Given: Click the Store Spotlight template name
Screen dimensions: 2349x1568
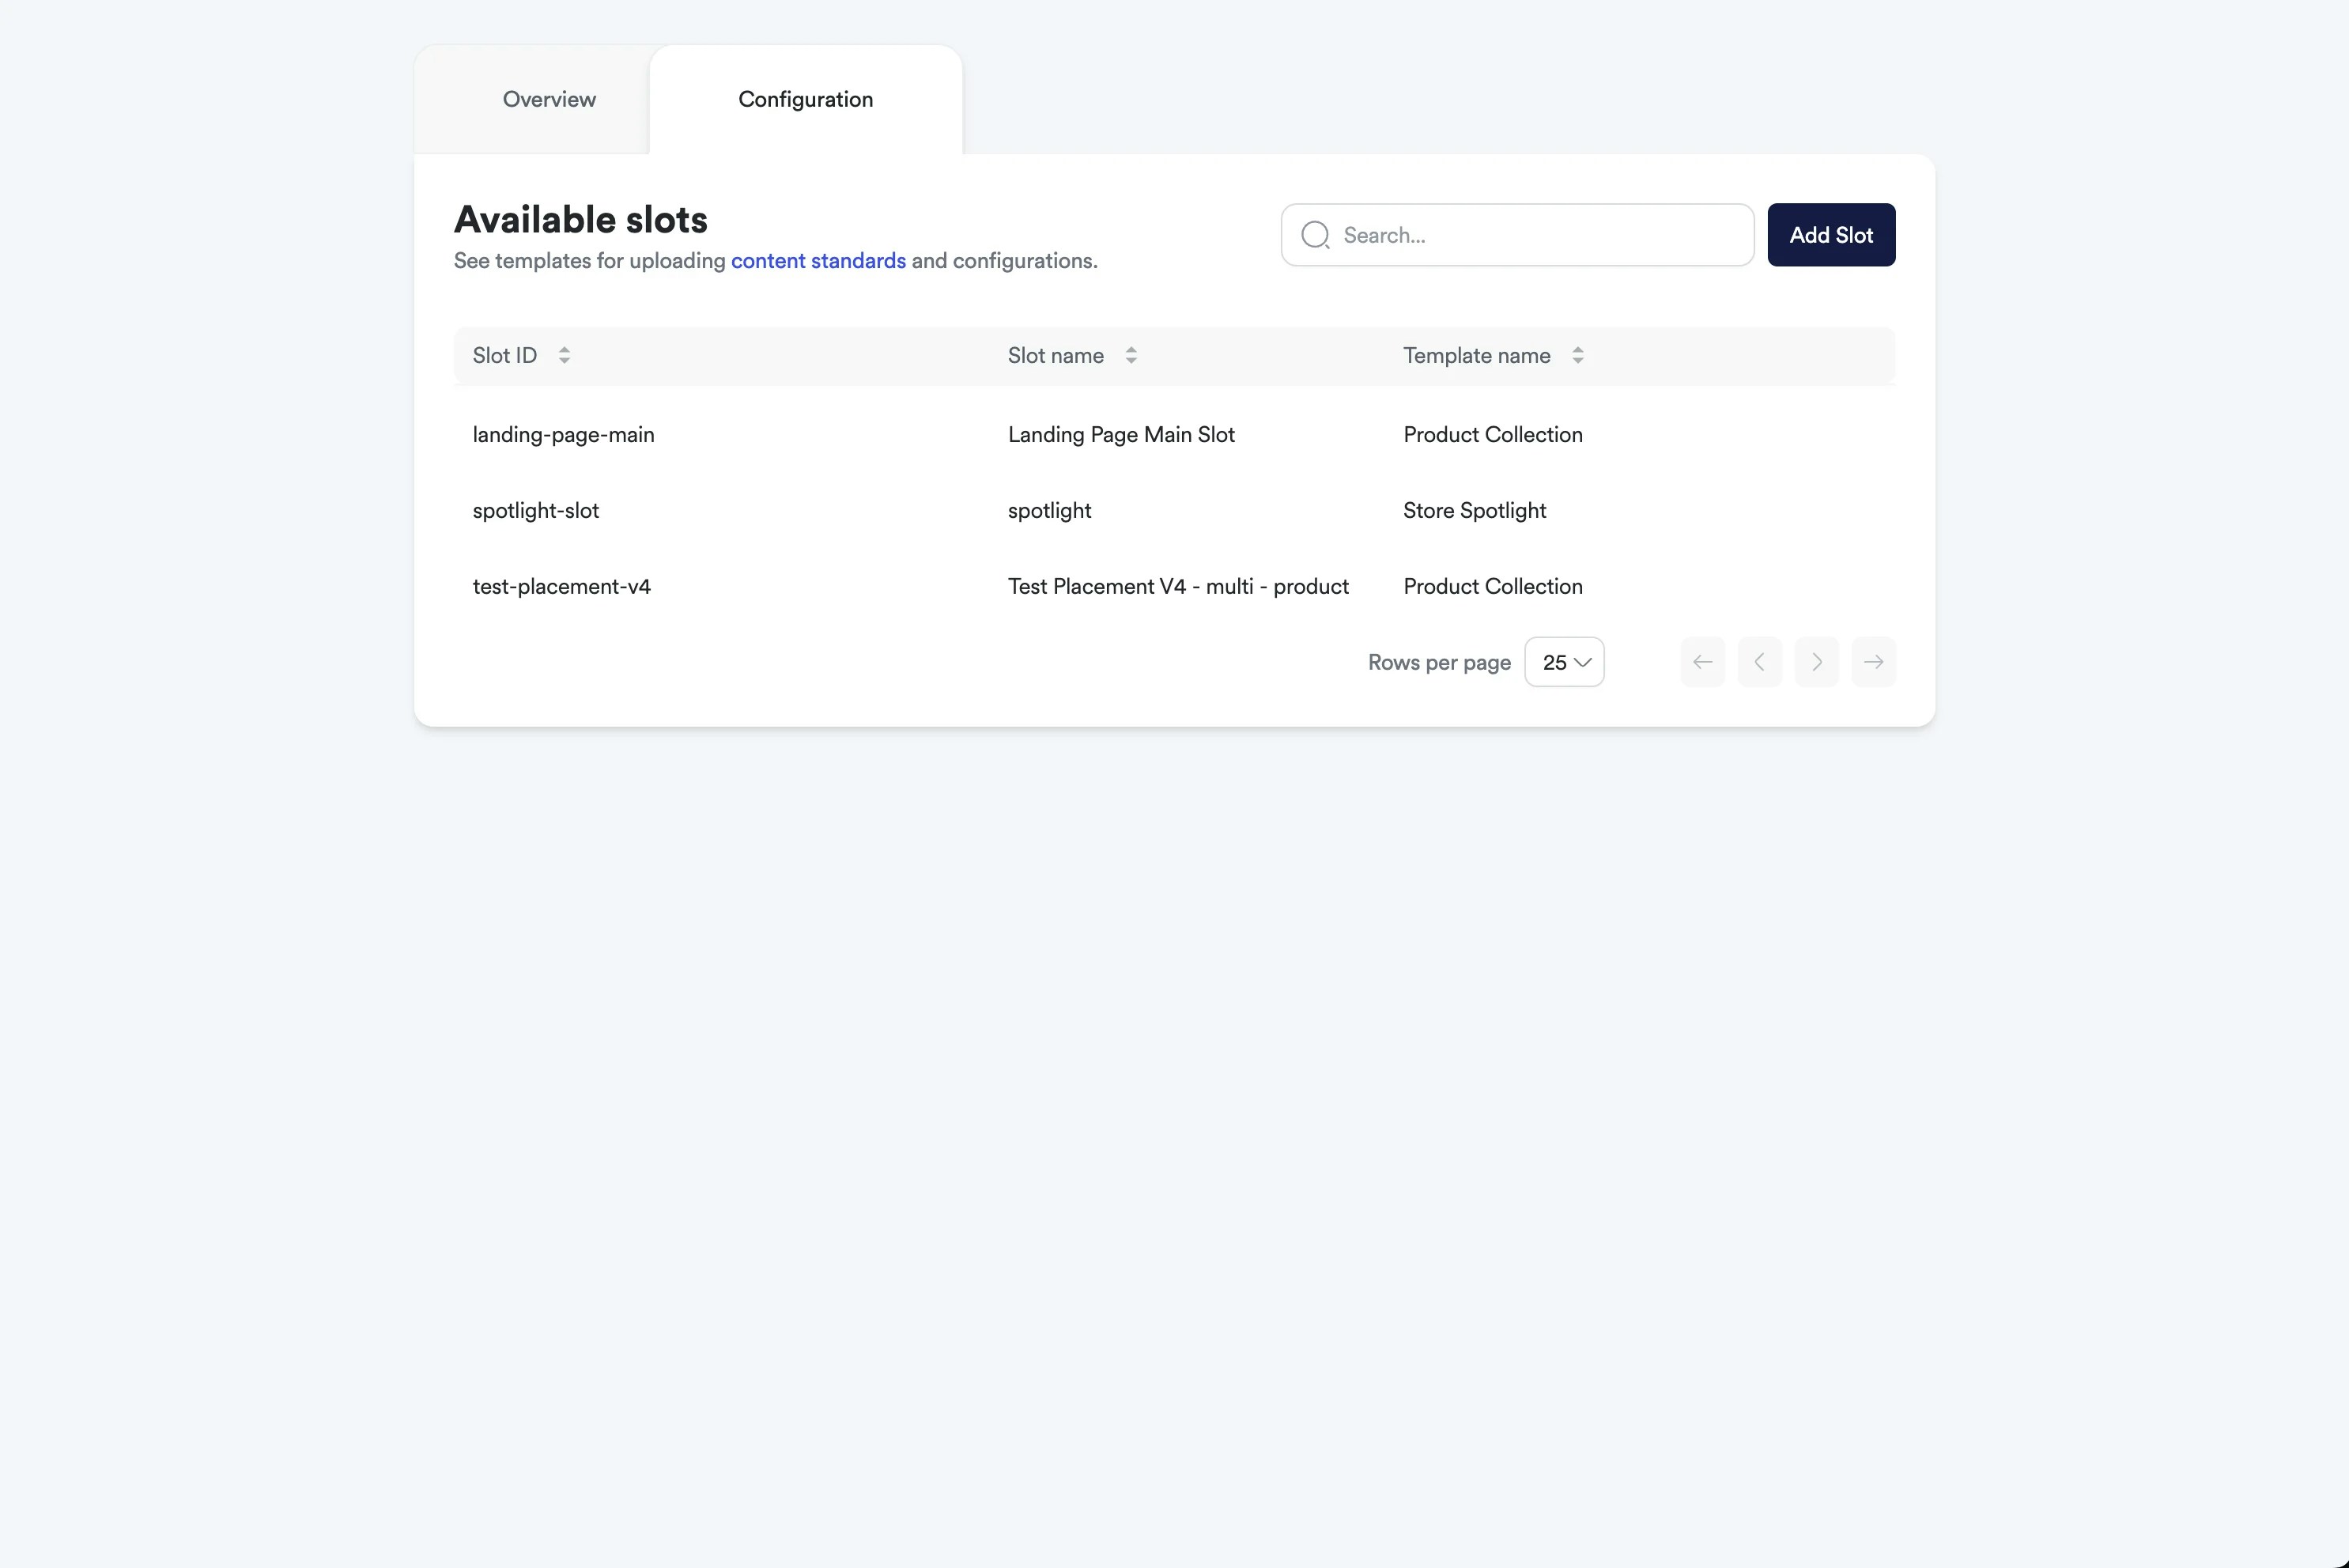Looking at the screenshot, I should click(x=1475, y=510).
